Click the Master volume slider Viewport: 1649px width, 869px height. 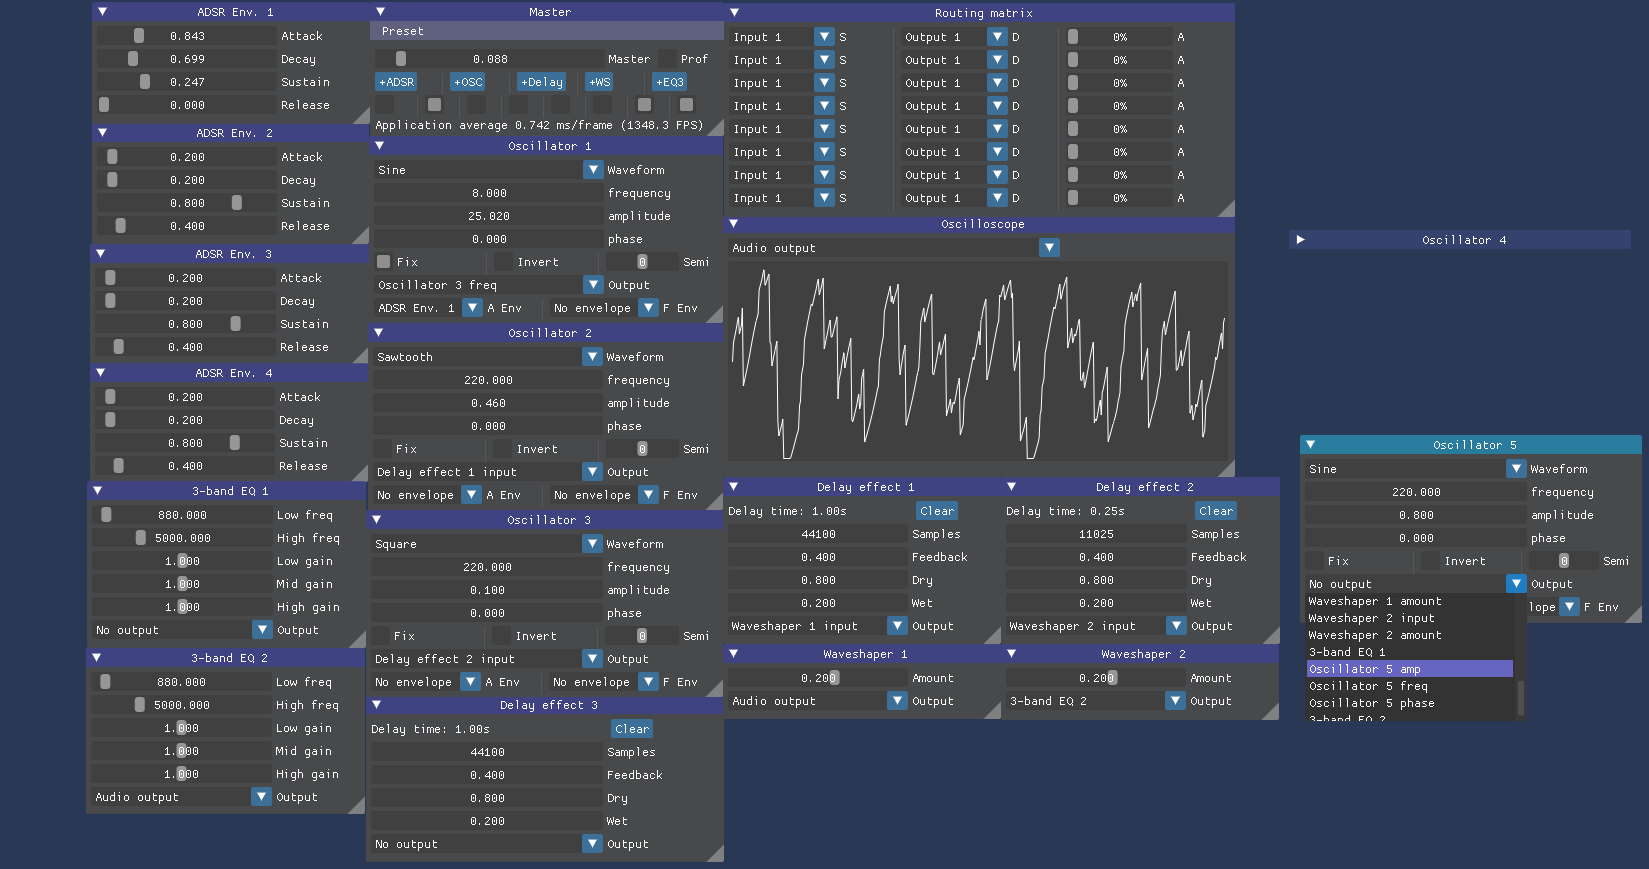click(x=489, y=59)
